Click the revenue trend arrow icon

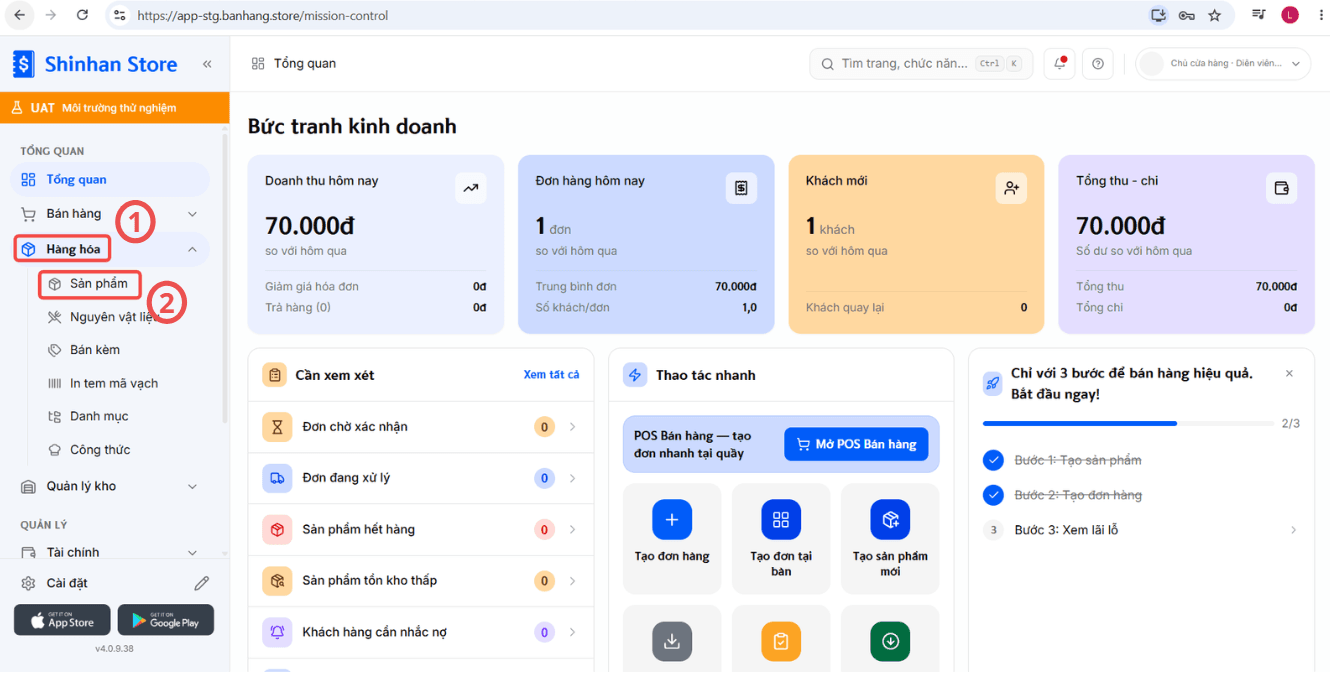(471, 188)
